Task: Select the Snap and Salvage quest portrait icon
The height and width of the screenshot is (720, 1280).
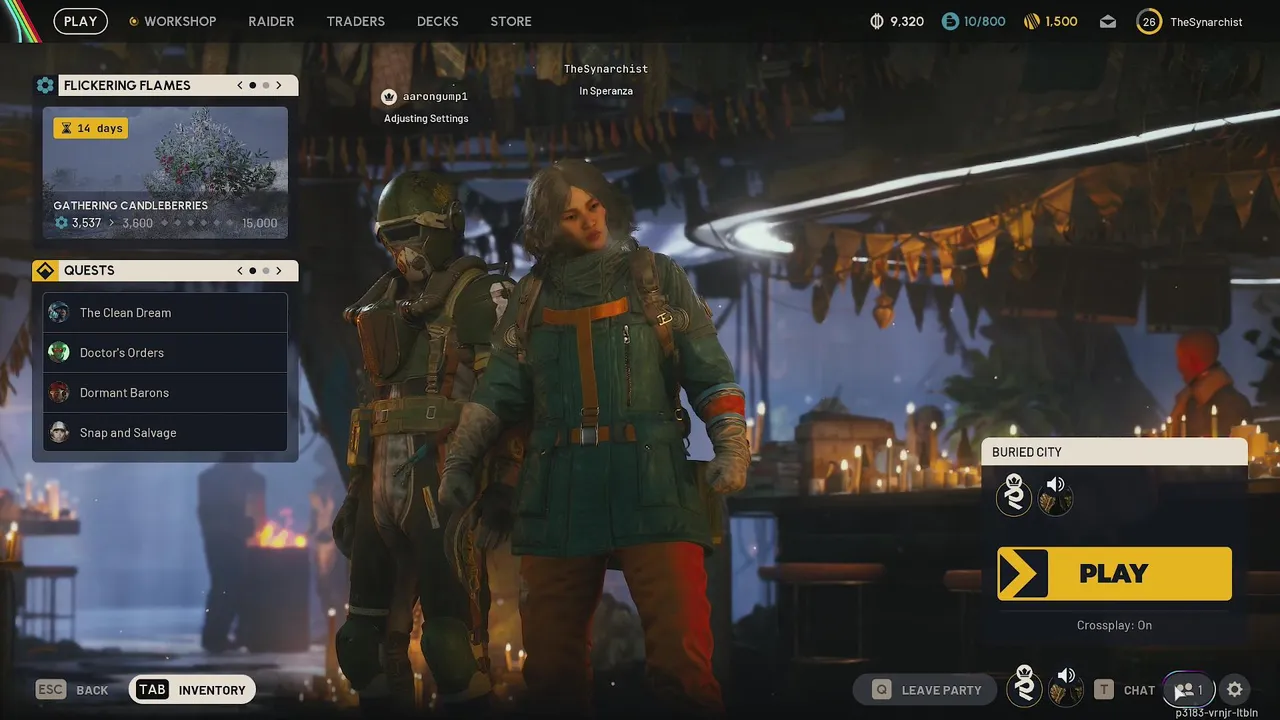Action: point(59,432)
